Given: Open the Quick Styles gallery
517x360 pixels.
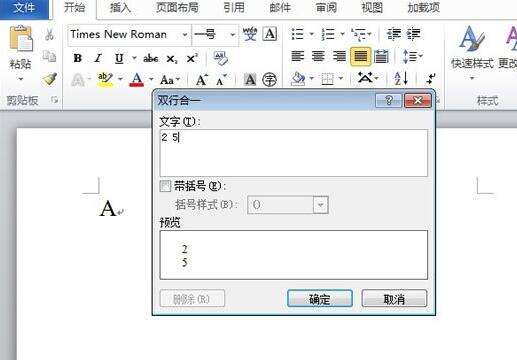Looking at the screenshot, I should pyautogui.click(x=472, y=53).
